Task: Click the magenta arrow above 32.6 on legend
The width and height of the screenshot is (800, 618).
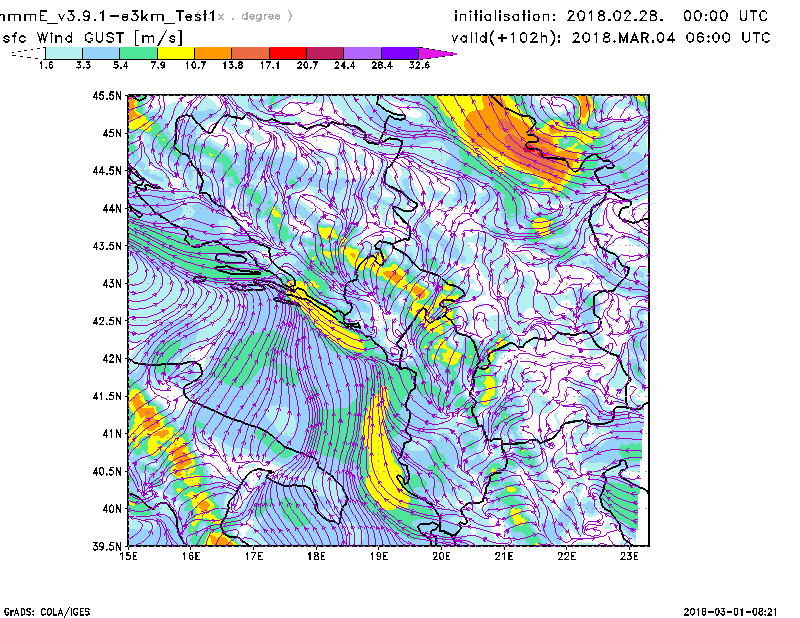Action: (437, 53)
